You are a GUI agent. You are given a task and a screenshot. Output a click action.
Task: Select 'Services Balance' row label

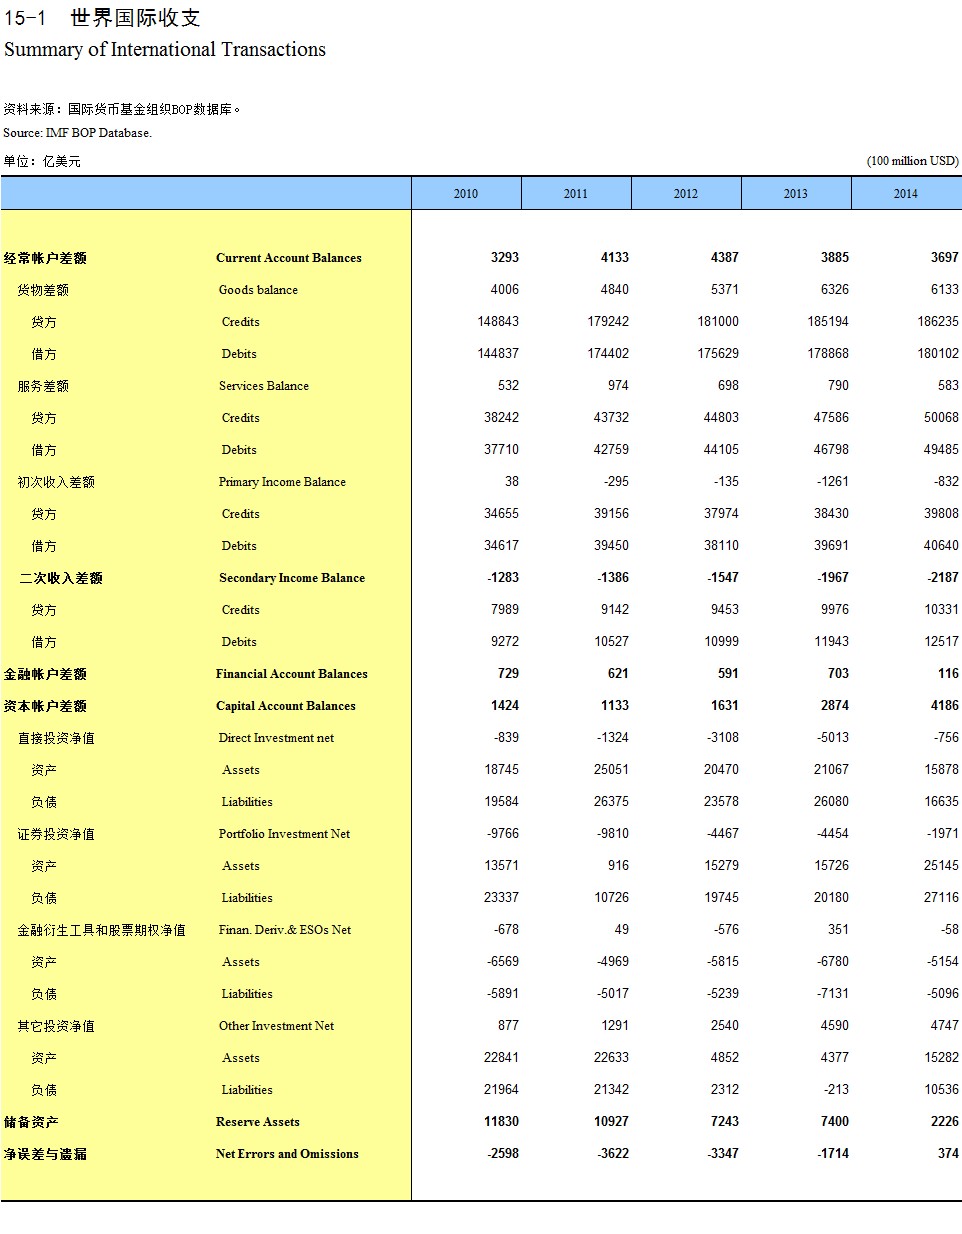[x=264, y=386]
